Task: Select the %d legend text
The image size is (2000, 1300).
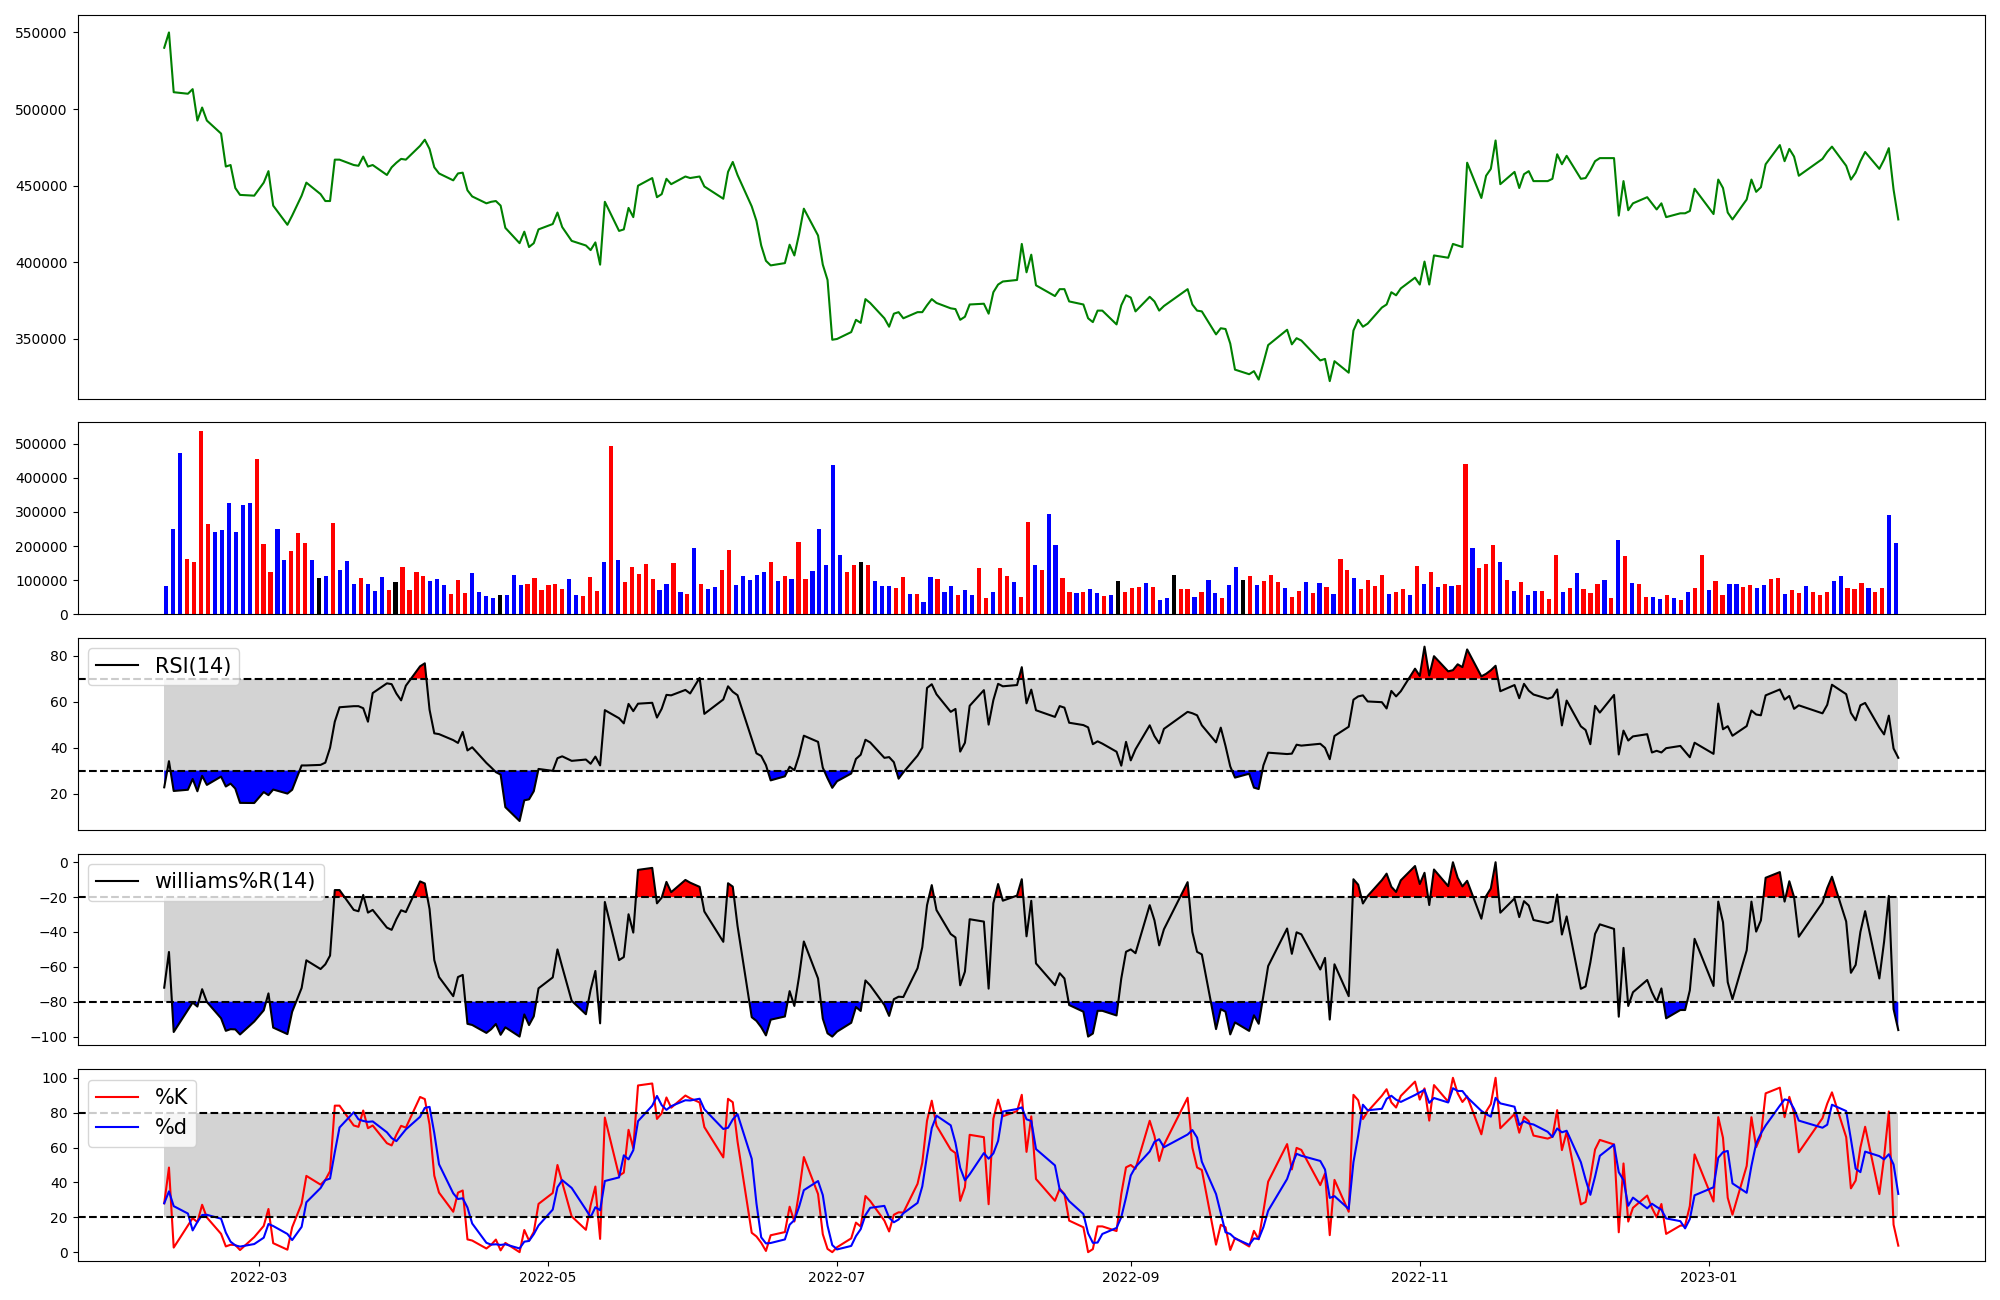Action: point(171,1127)
